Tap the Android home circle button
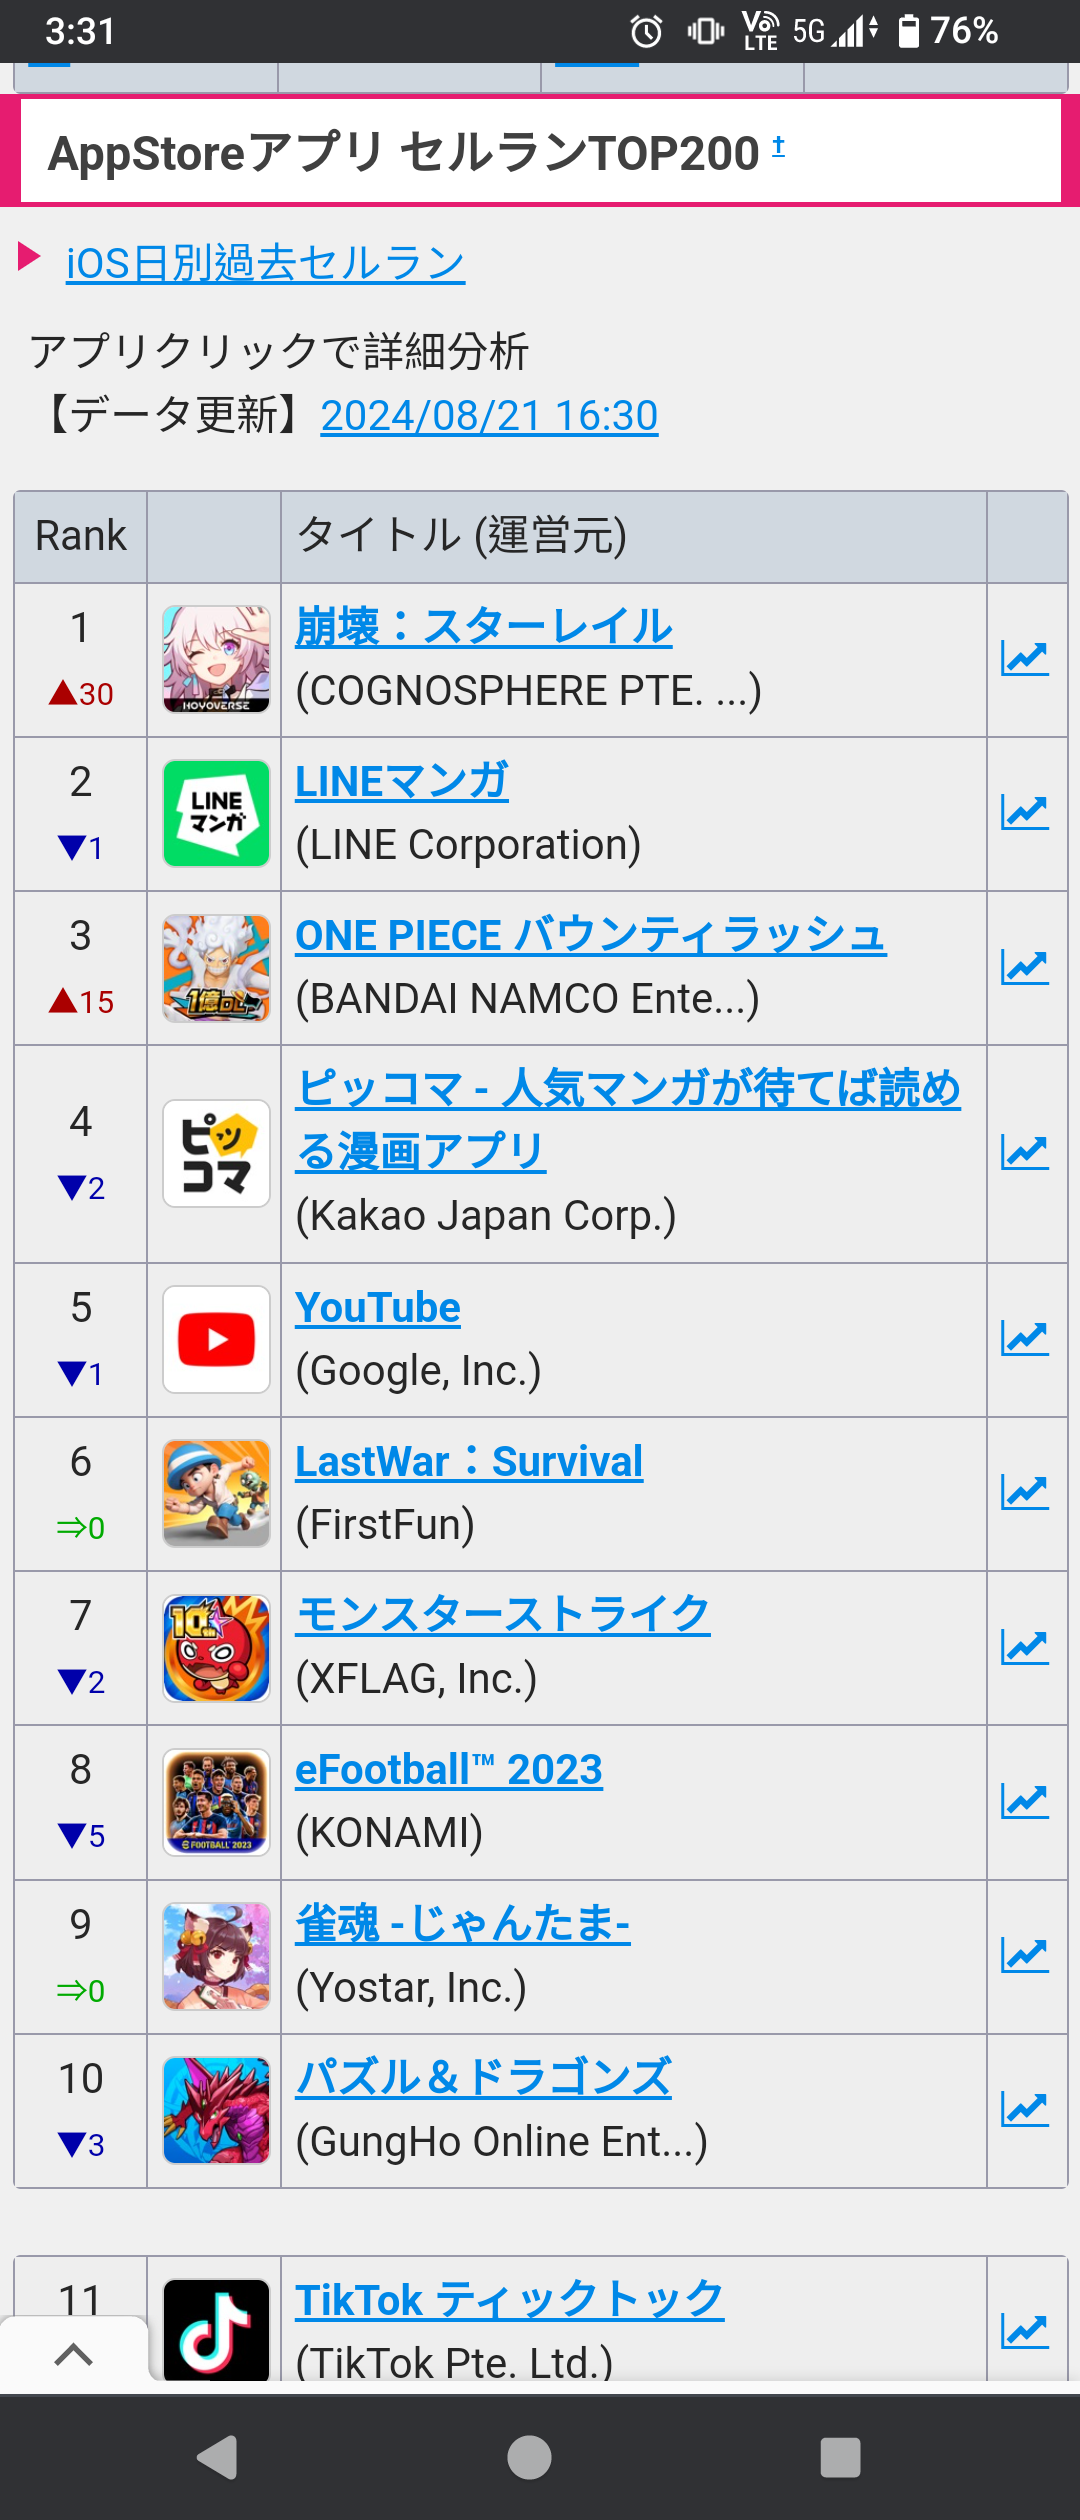The image size is (1080, 2520). 529,2457
